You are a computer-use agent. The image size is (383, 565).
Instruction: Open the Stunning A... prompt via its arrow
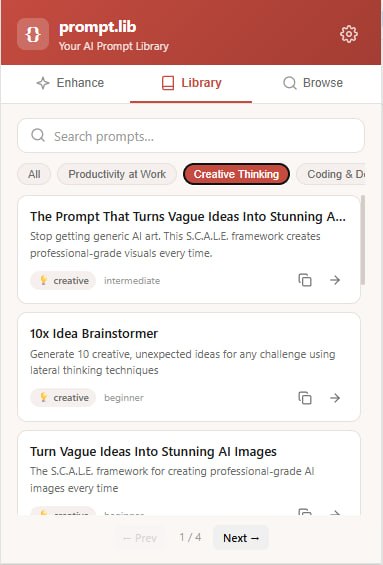(335, 280)
